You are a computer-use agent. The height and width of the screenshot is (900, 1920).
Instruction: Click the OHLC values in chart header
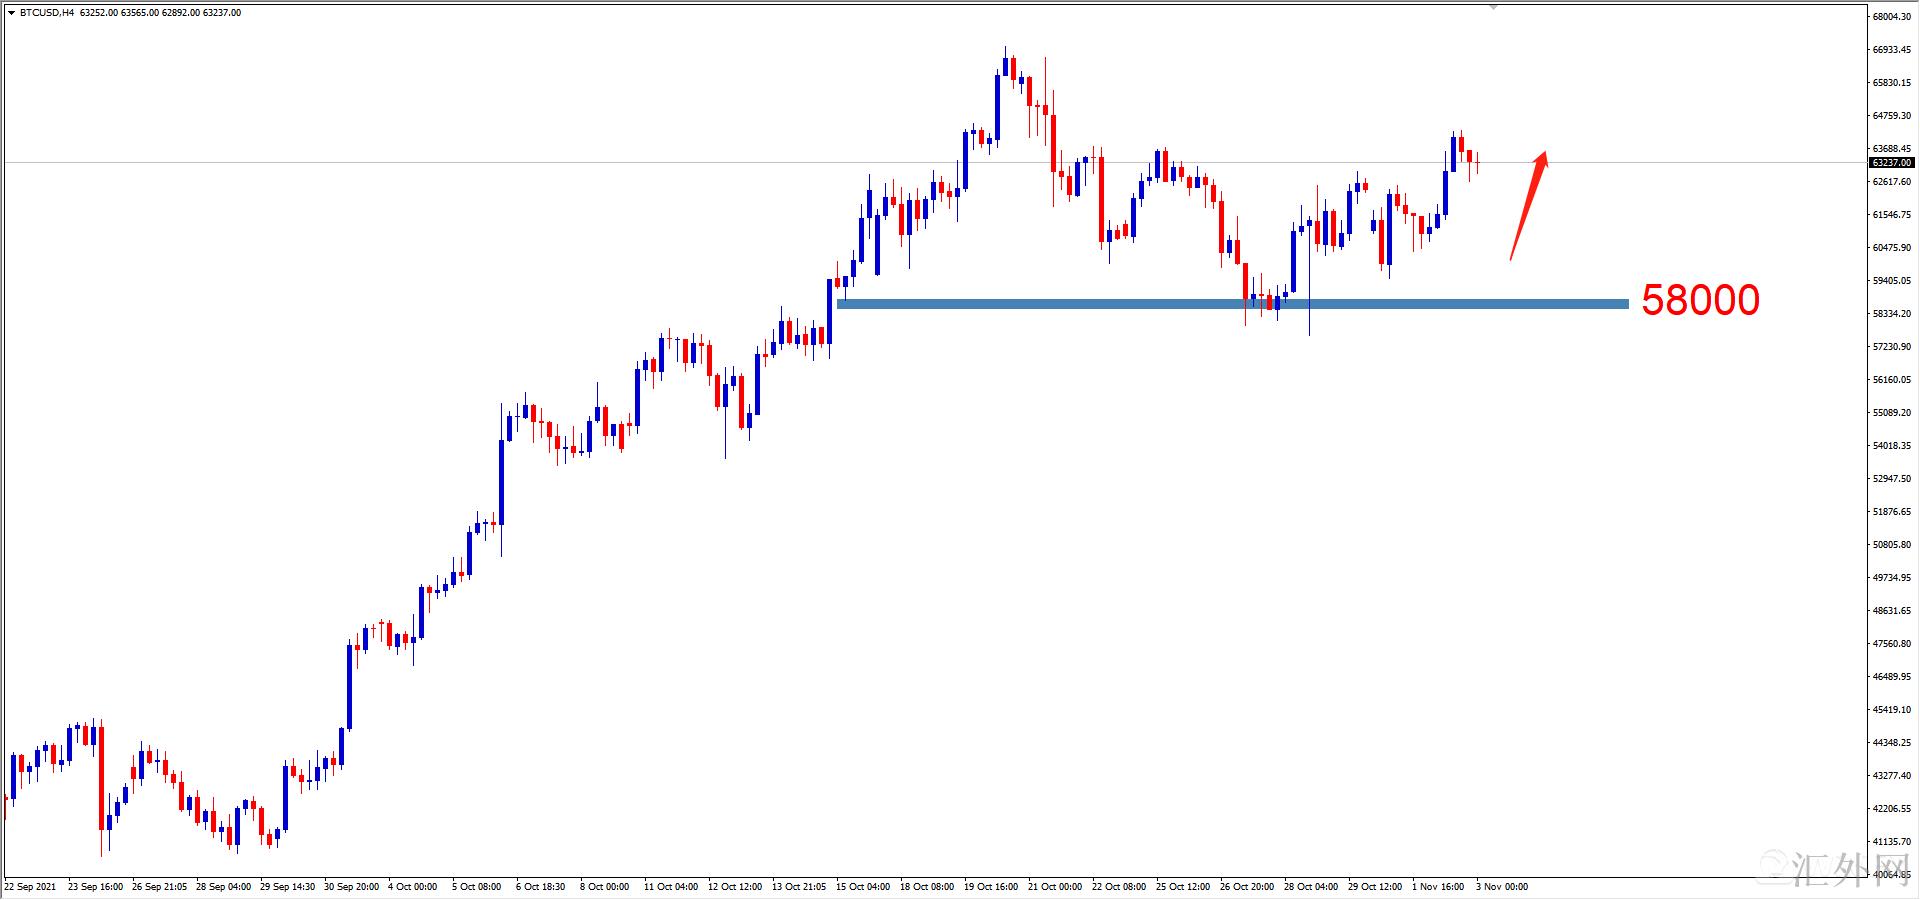click(x=160, y=13)
